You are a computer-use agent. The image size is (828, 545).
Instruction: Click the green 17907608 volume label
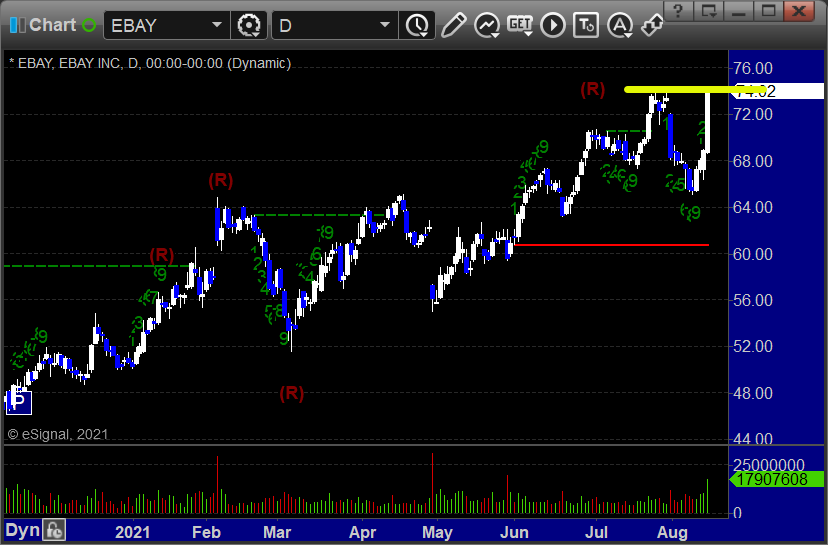coord(776,480)
